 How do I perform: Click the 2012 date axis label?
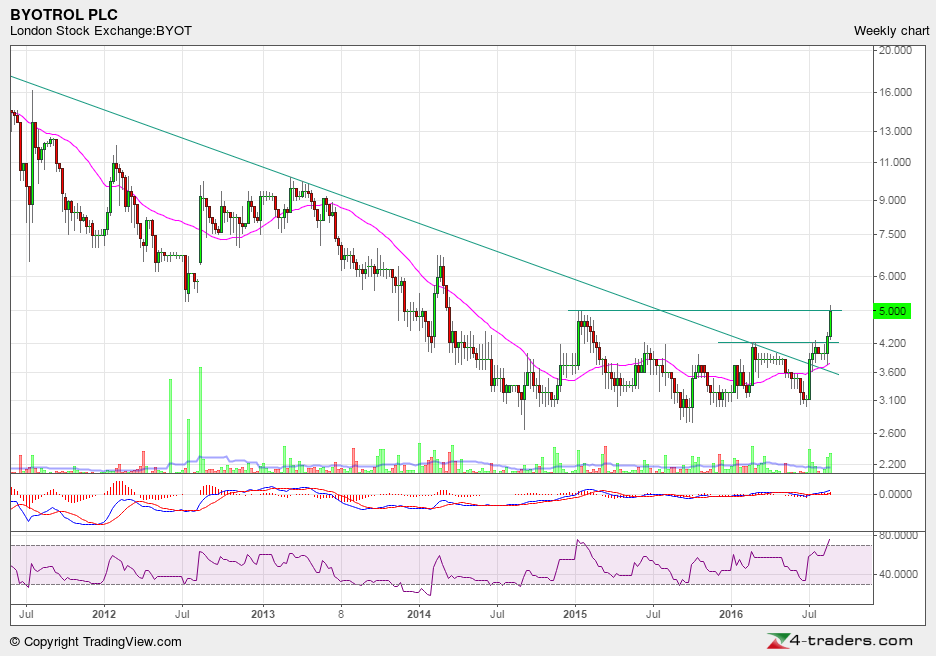[104, 614]
